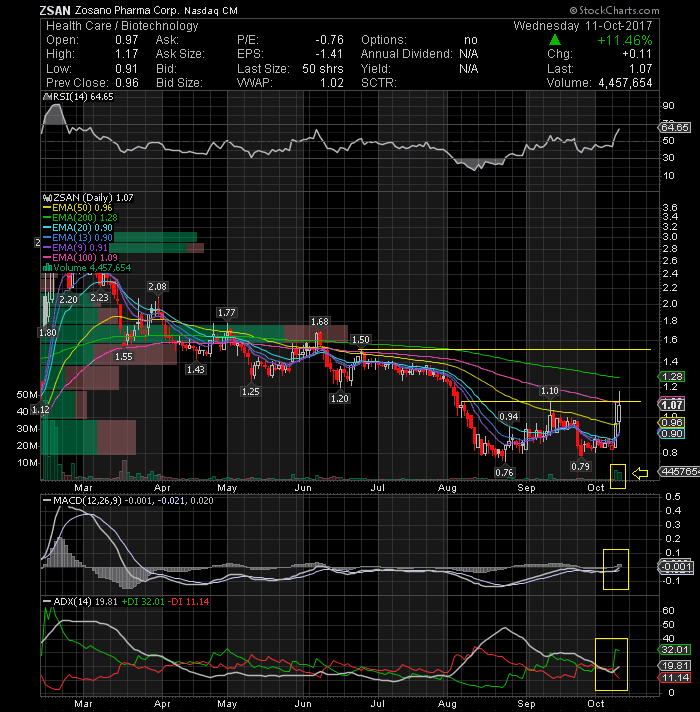Click the 0.79 low price label
This screenshot has width=700, height=712.
pyautogui.click(x=581, y=466)
